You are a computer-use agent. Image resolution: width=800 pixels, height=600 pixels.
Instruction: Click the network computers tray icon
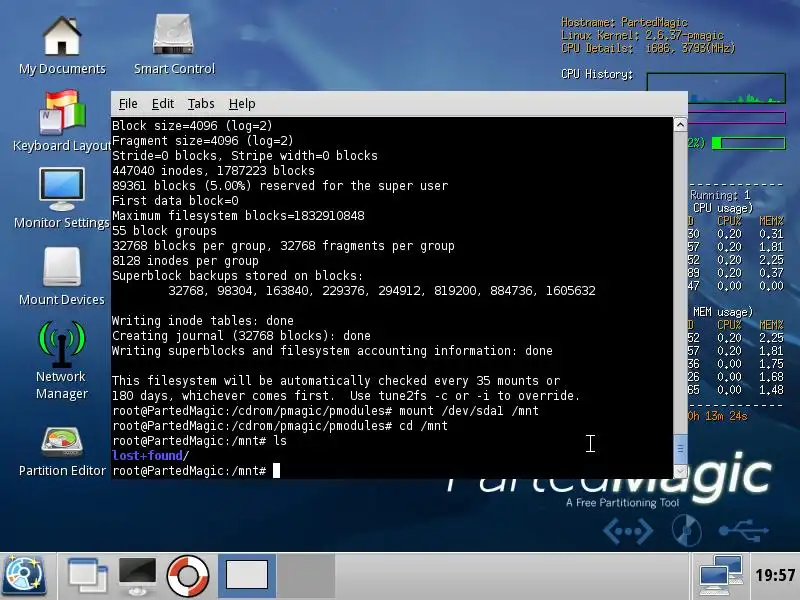click(721, 576)
